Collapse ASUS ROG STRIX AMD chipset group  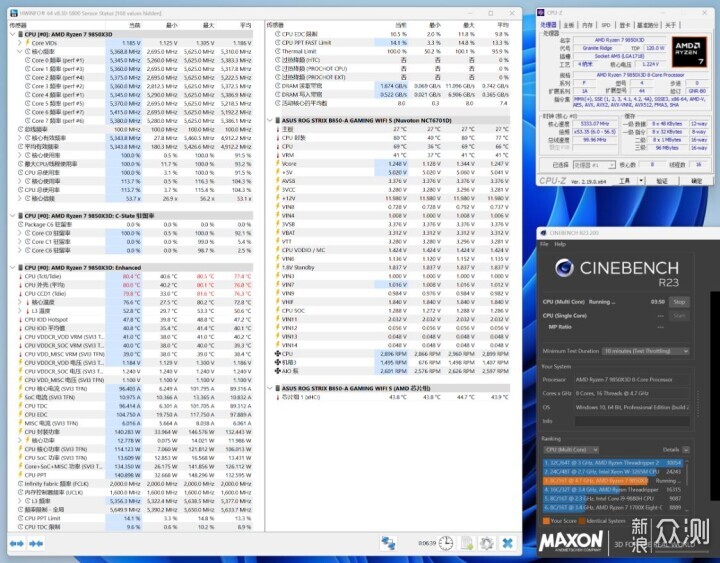[270, 388]
